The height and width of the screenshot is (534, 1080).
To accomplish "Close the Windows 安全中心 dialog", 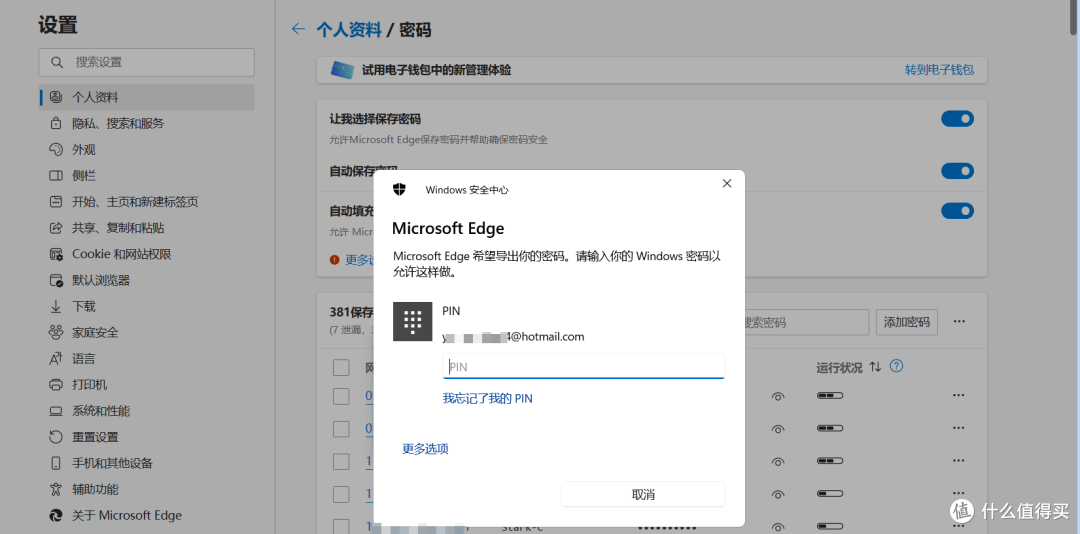I will [x=727, y=183].
